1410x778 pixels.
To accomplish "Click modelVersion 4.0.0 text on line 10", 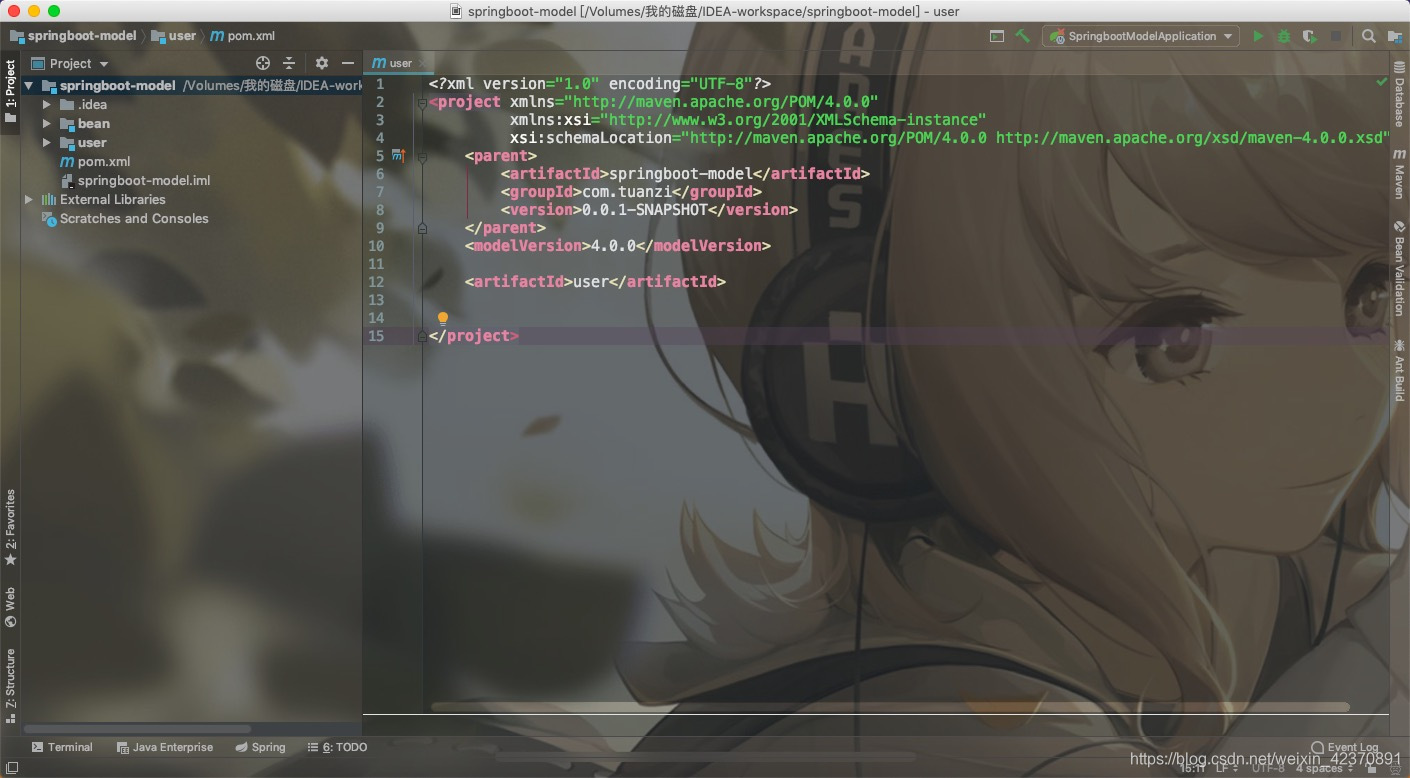I will [618, 246].
